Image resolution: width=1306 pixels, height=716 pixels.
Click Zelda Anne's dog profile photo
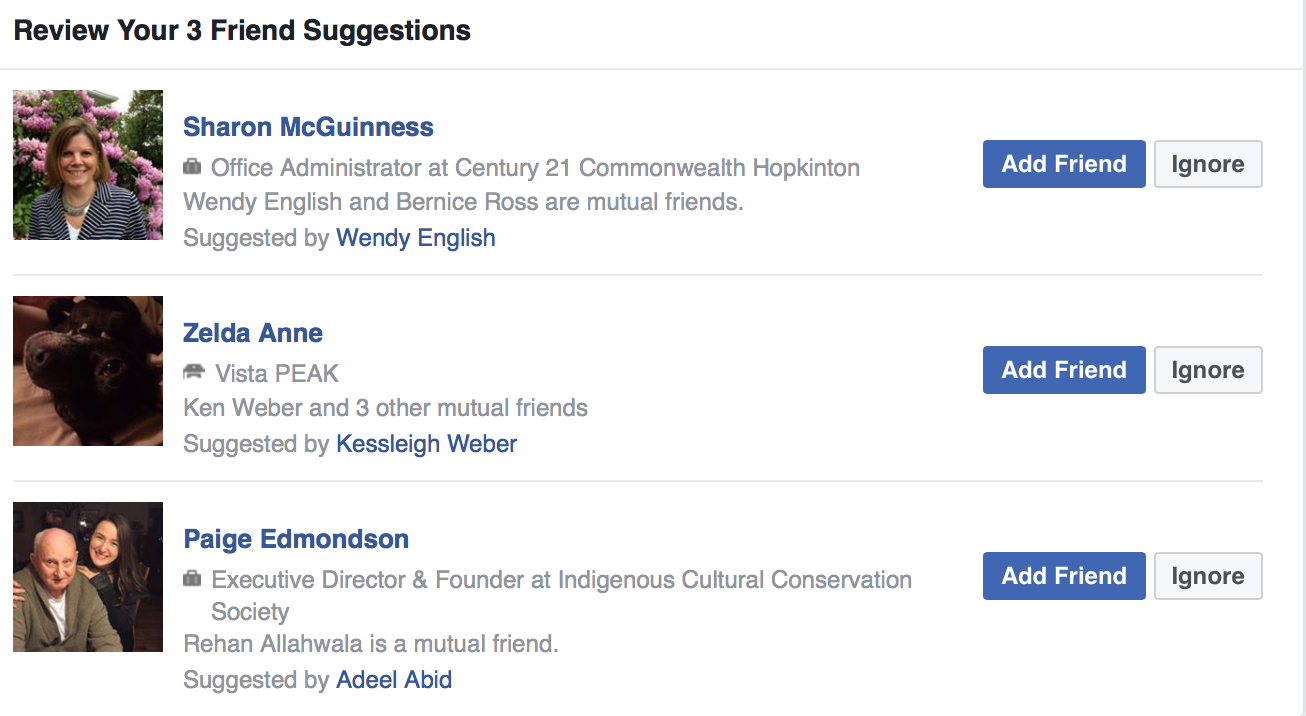87,370
